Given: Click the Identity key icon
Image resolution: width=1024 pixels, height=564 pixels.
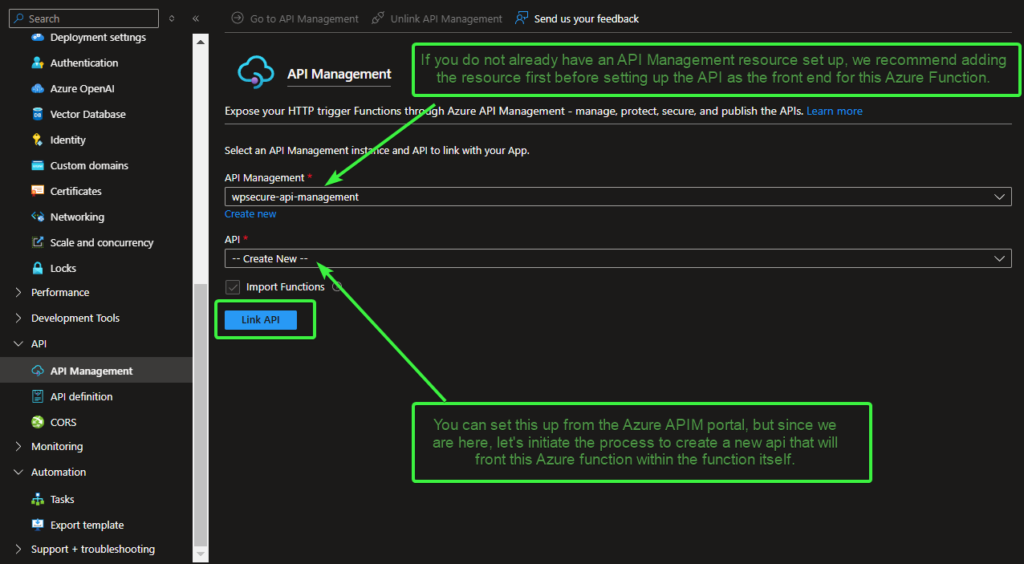Looking at the screenshot, I should [38, 140].
